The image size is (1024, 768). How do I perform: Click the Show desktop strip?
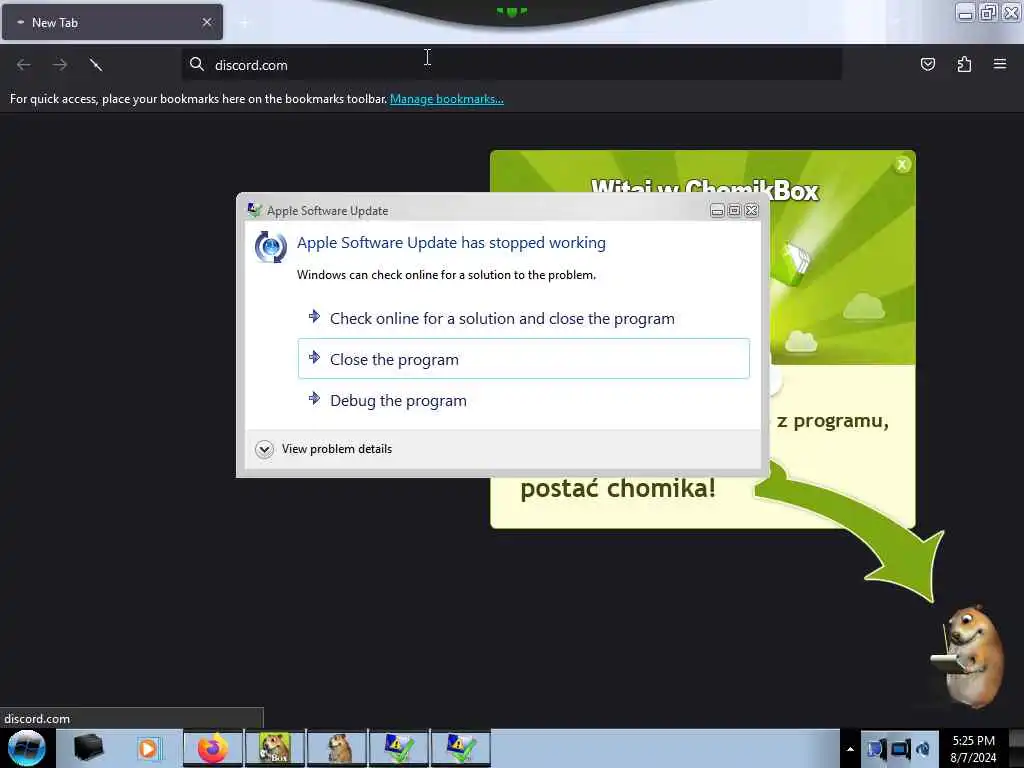tap(1016, 748)
